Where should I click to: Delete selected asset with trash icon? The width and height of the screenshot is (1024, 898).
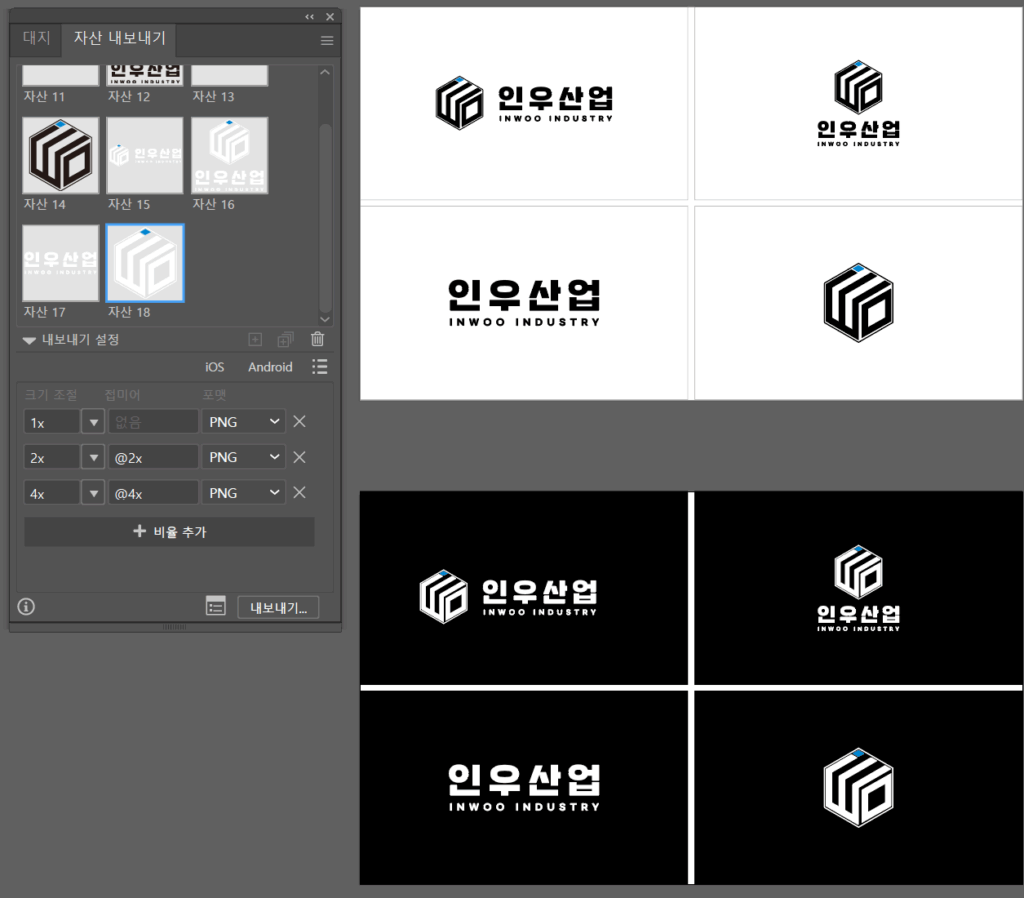317,339
